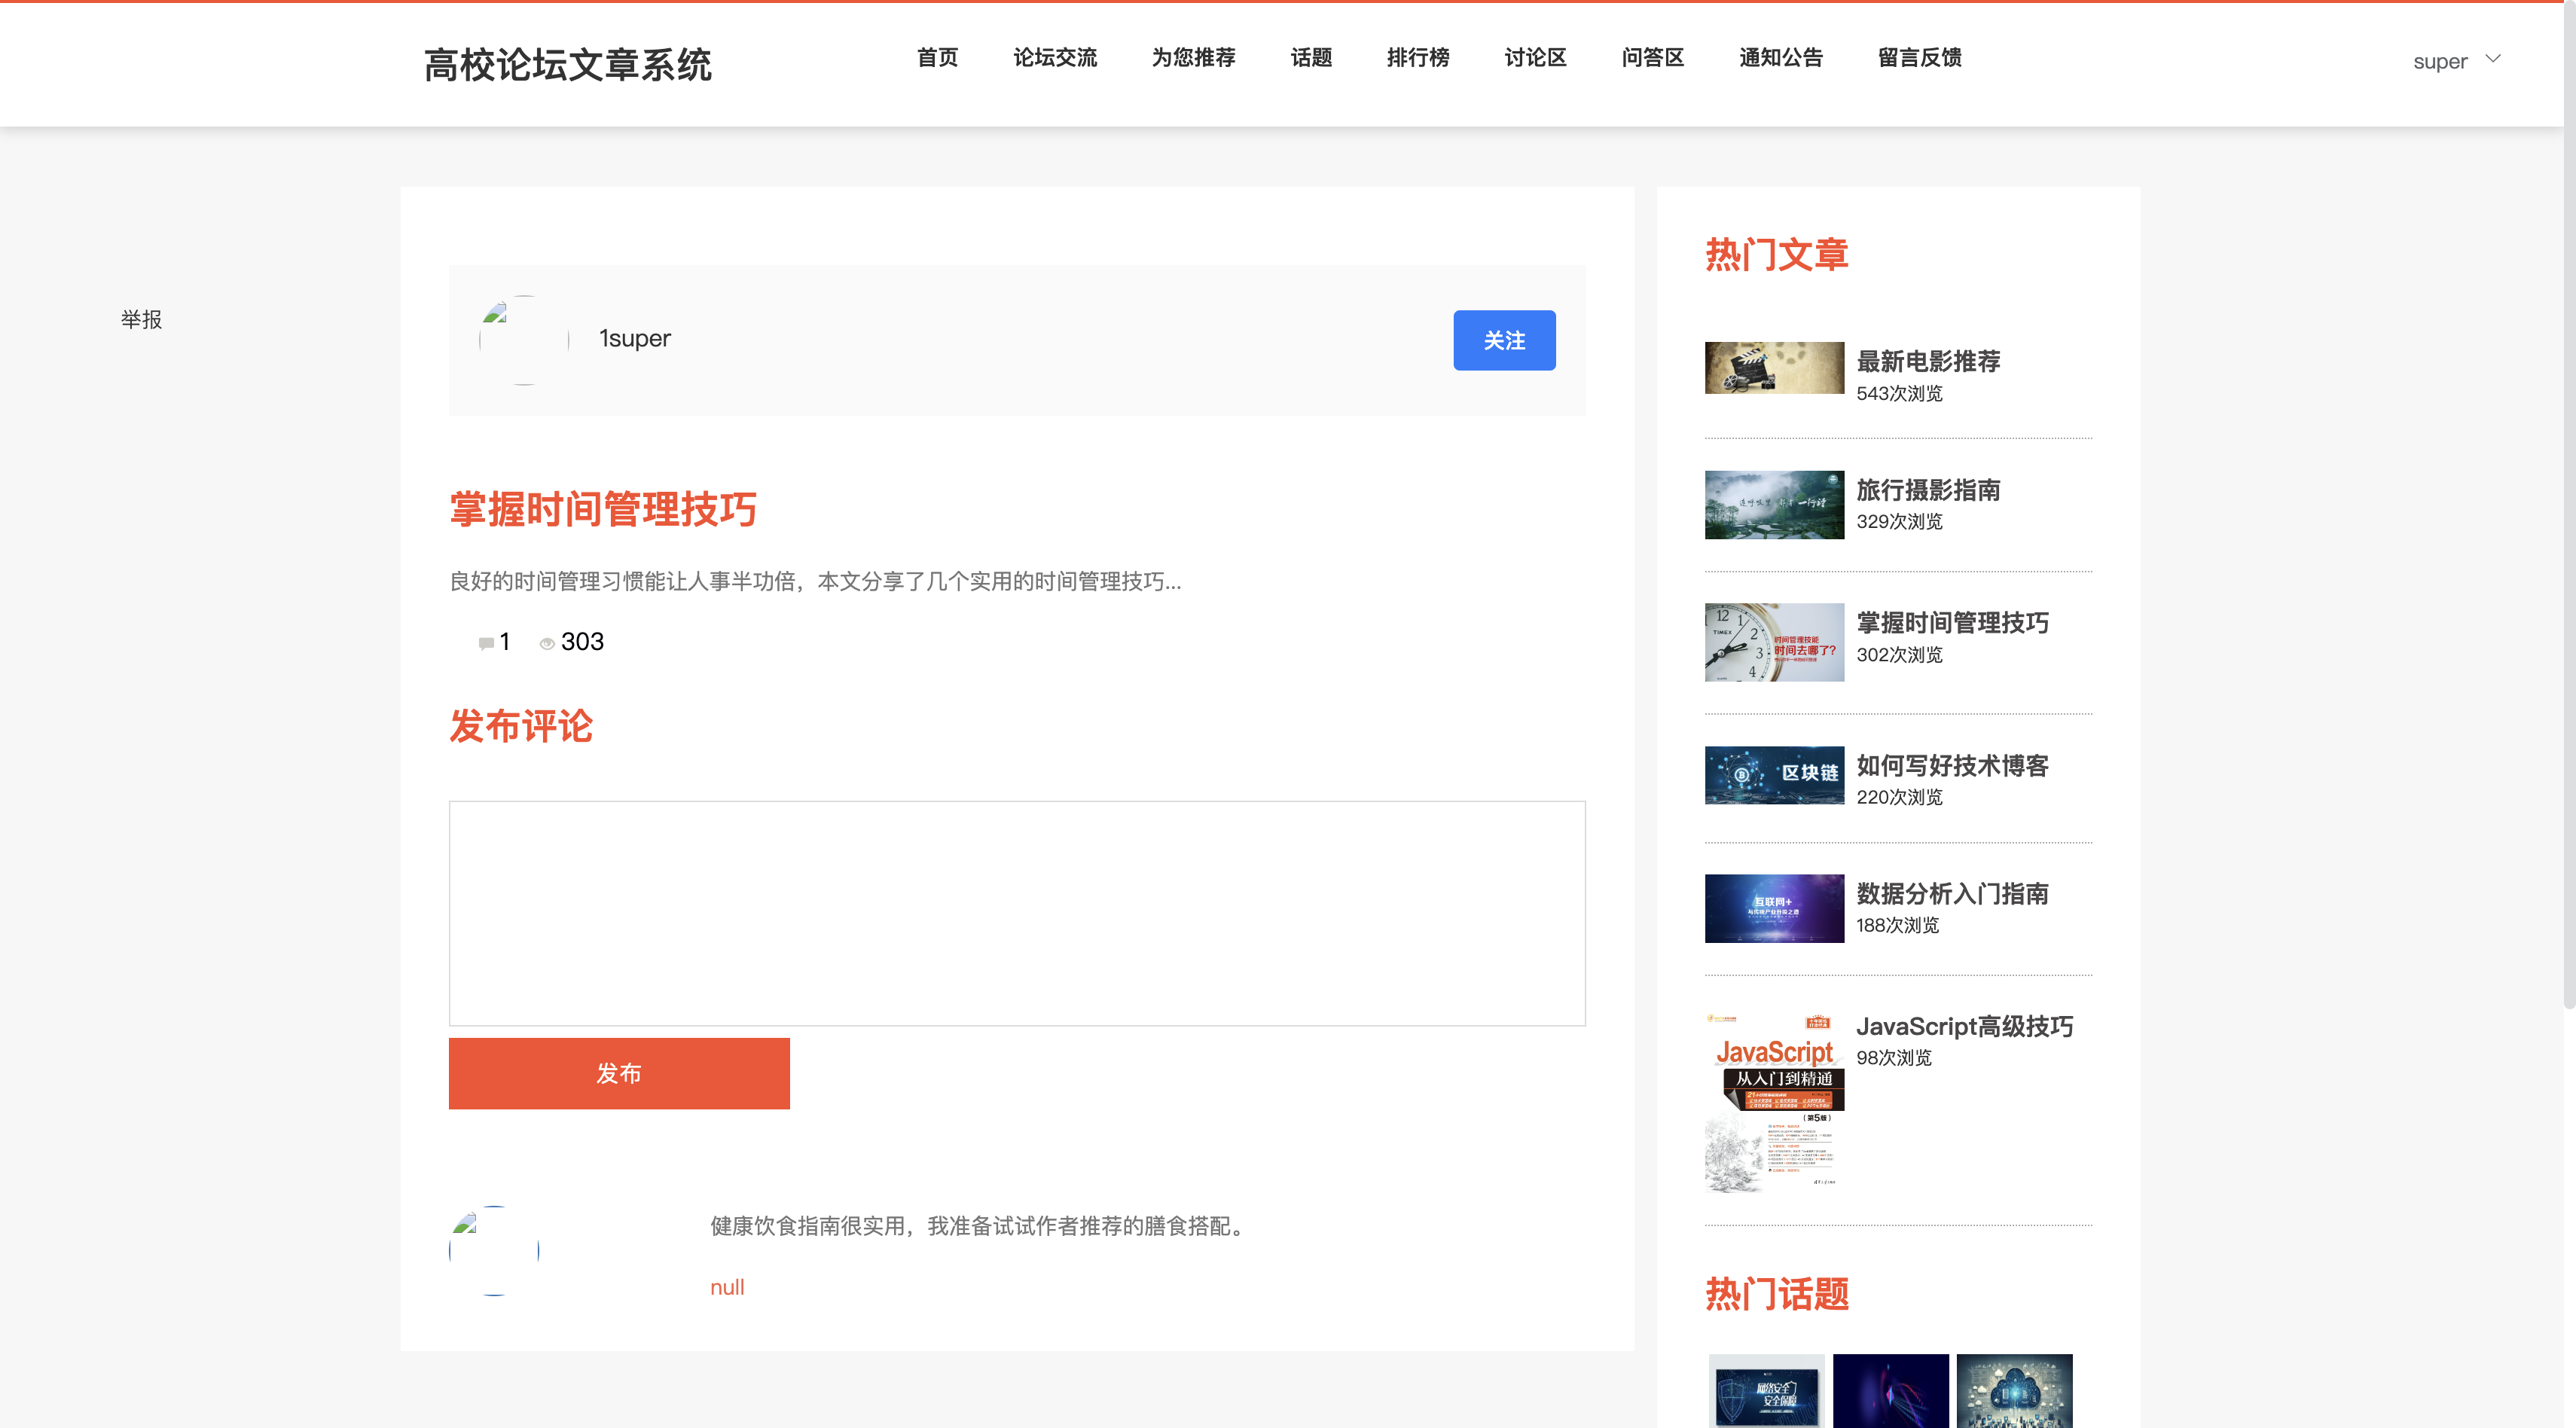This screenshot has width=2576, height=1428.
Task: Open the 数据分析入门指南 article thumbnail
Action: coord(1774,908)
